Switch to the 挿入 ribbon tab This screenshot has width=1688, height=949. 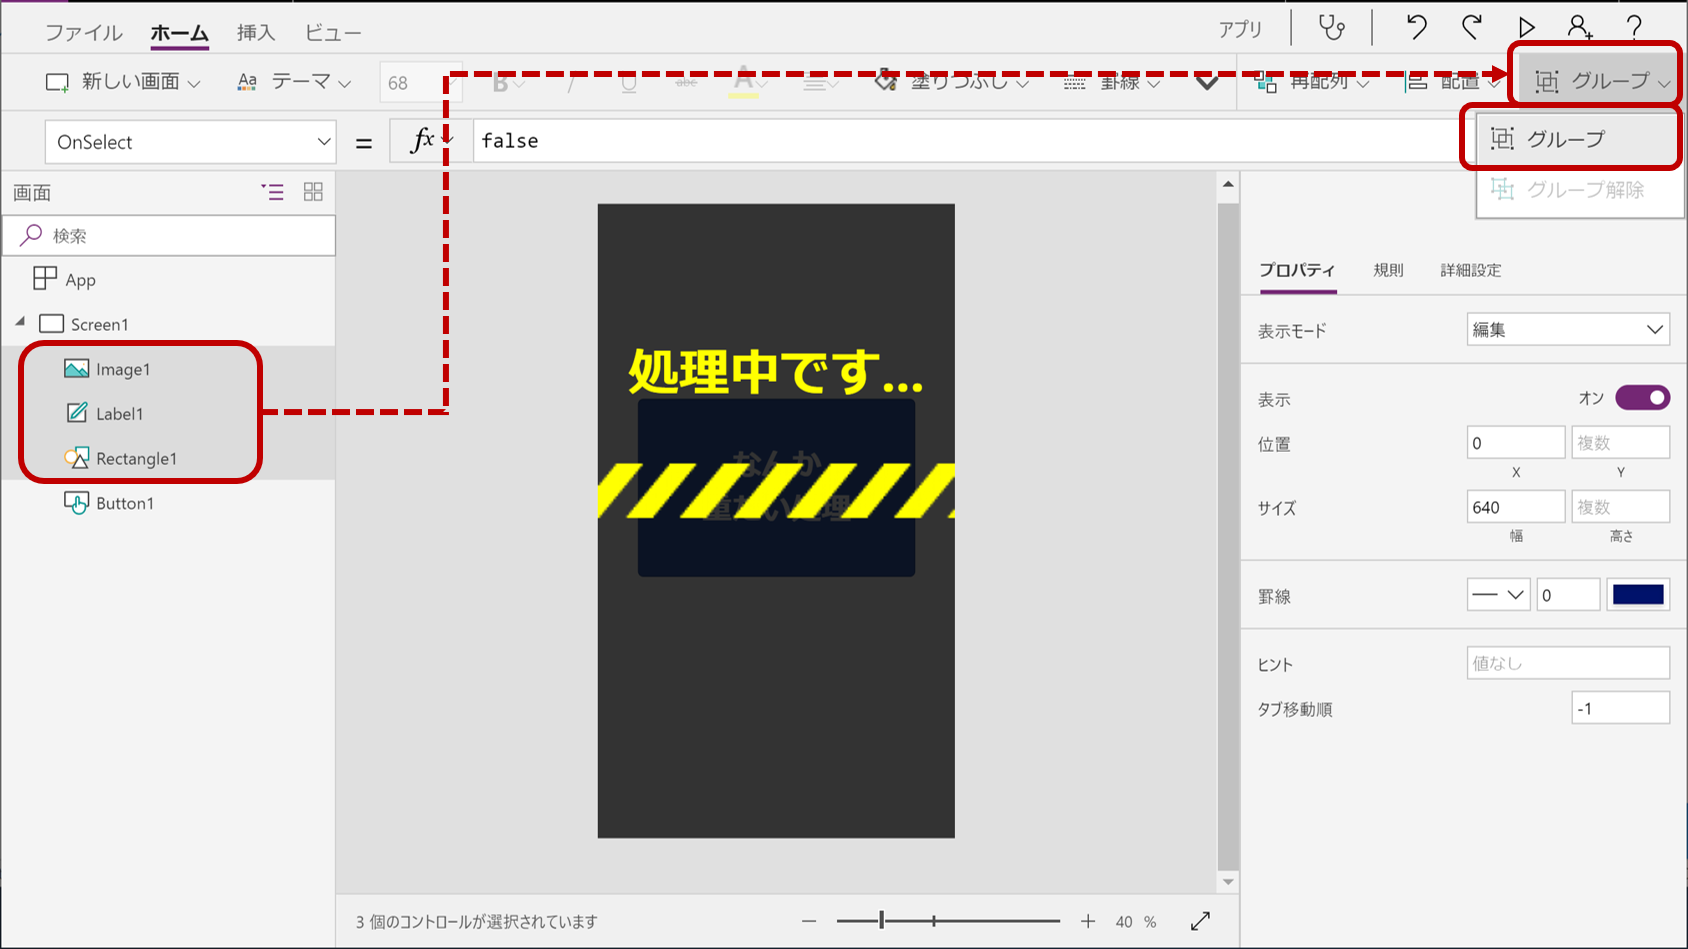pos(255,31)
